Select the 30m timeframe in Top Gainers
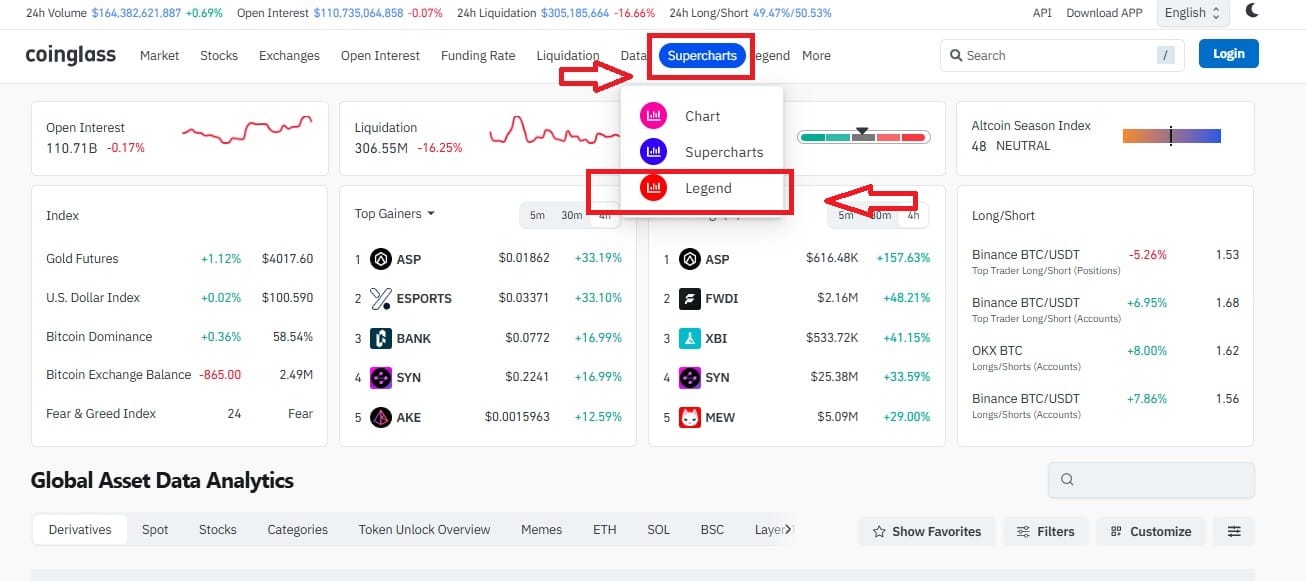 571,215
